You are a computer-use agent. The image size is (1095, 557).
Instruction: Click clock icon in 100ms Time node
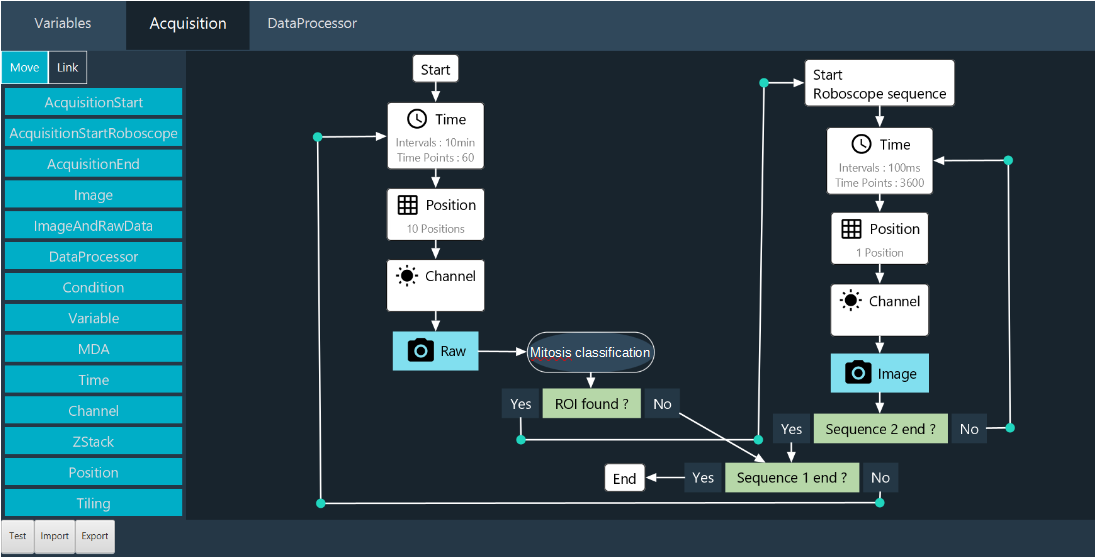click(861, 144)
